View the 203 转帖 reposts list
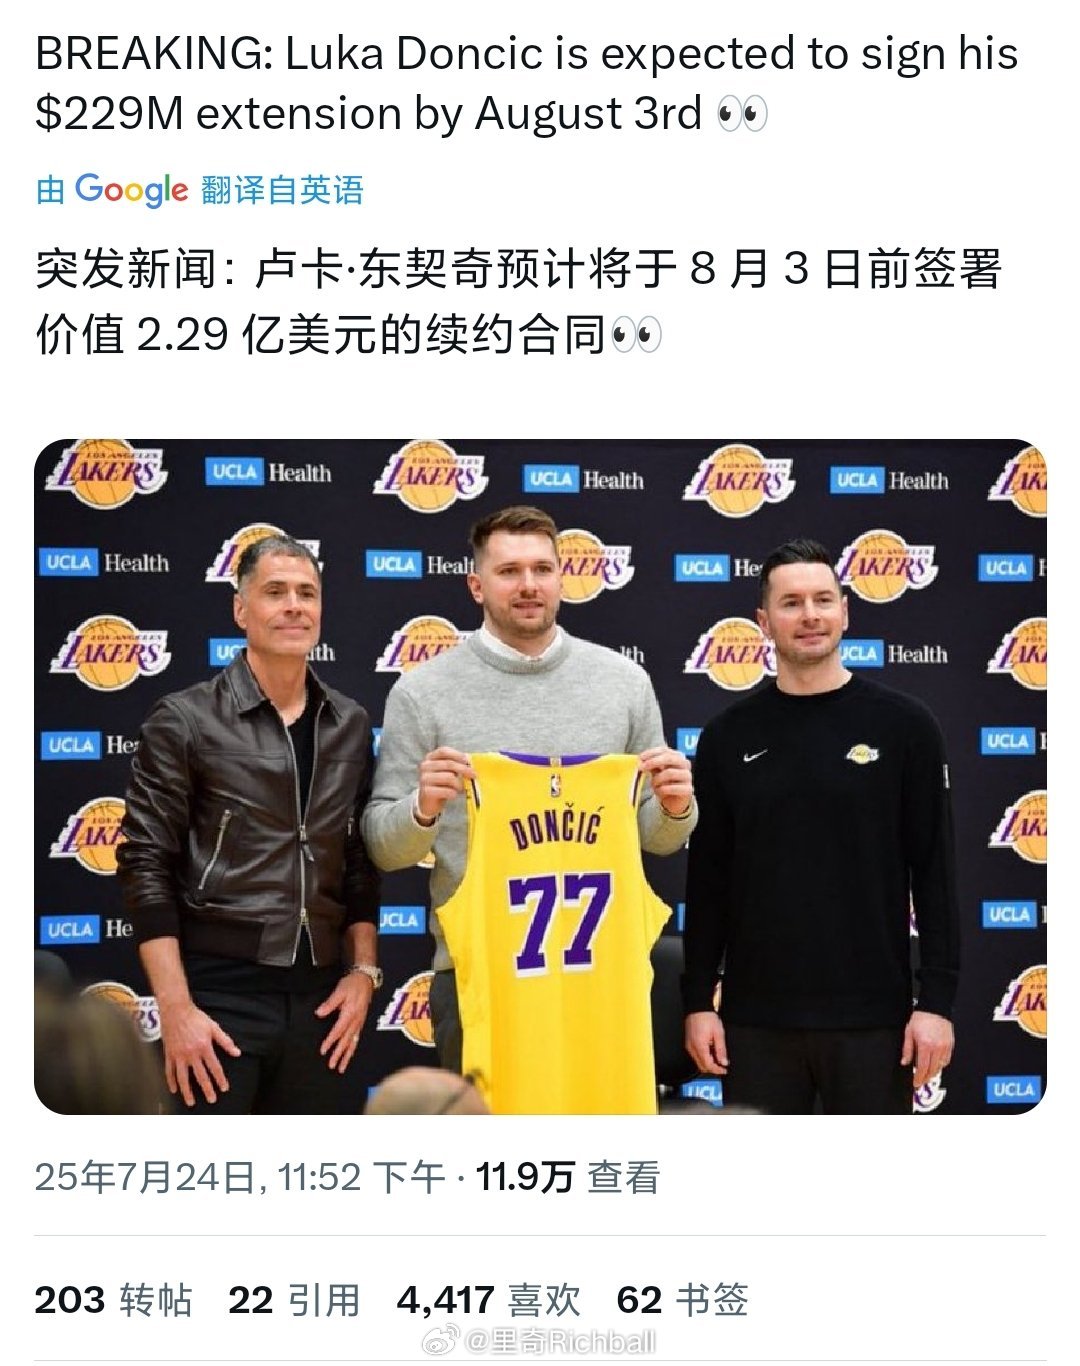Screen dimensions: 1080x1366 click(x=113, y=1300)
